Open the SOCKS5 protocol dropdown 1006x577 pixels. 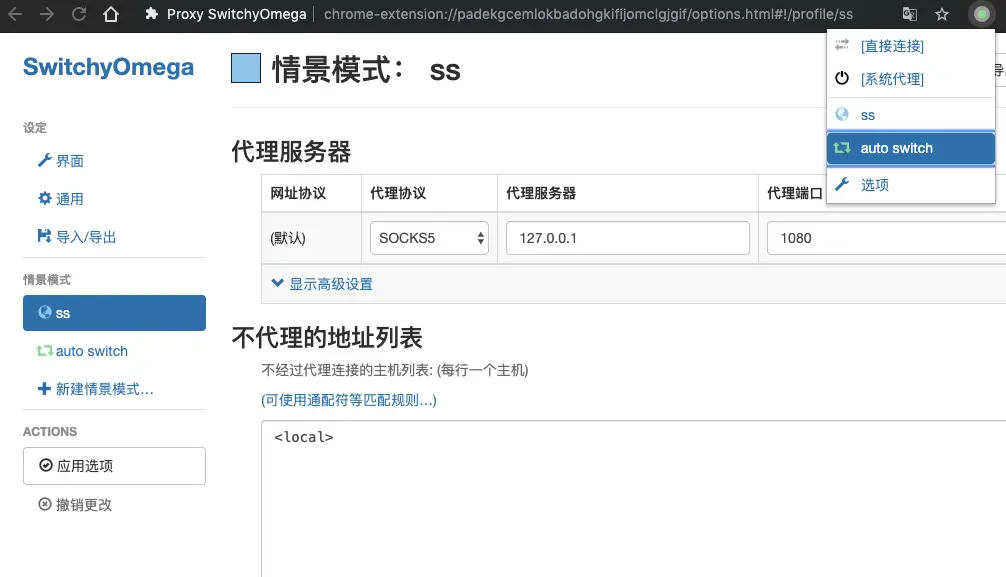click(x=429, y=238)
